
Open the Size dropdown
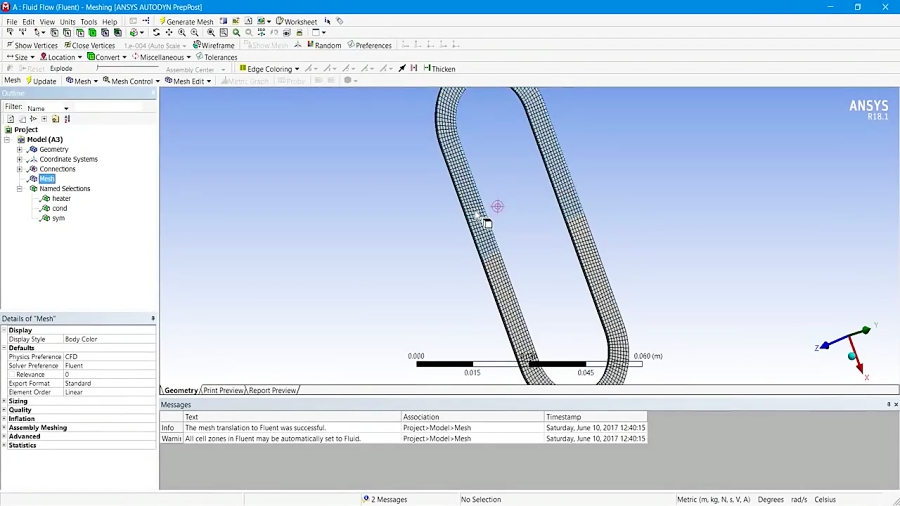(x=20, y=57)
